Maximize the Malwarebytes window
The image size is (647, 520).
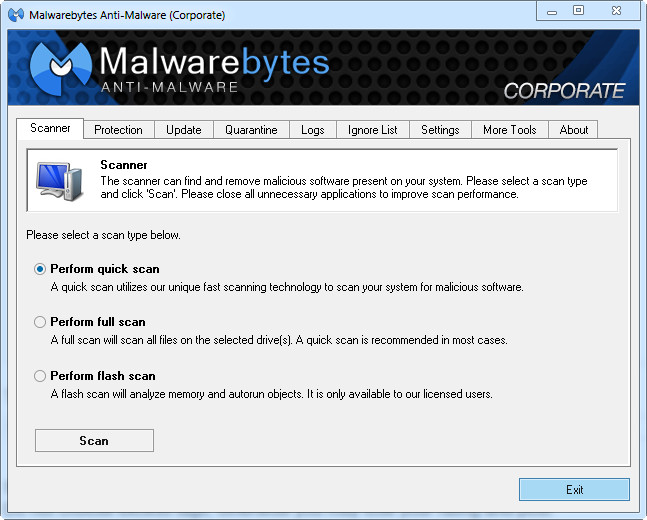tap(579, 11)
